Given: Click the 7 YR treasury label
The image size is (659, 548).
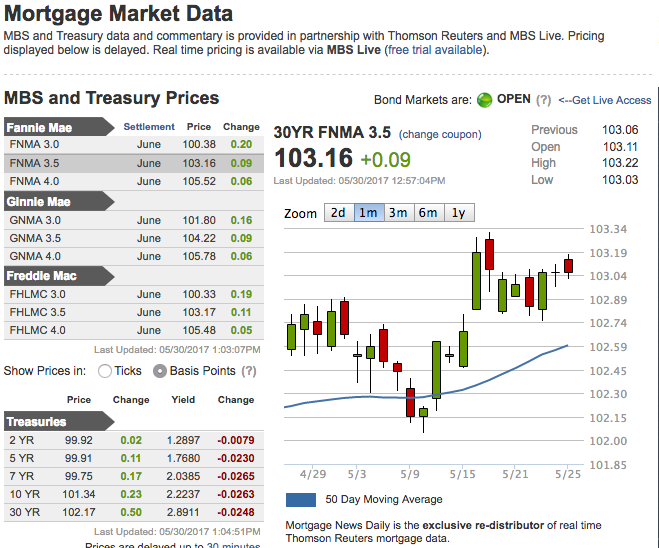Looking at the screenshot, I should [x=21, y=477].
